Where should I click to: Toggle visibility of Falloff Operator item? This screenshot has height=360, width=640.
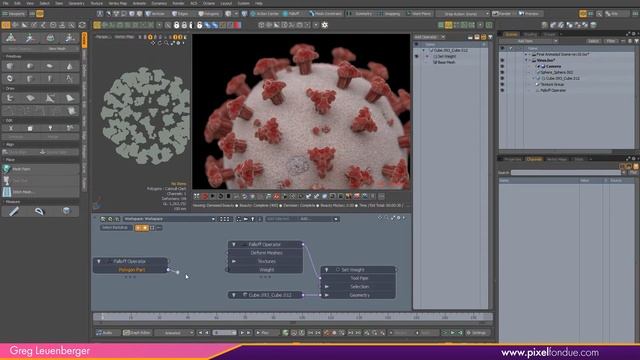pyautogui.click(x=502, y=90)
